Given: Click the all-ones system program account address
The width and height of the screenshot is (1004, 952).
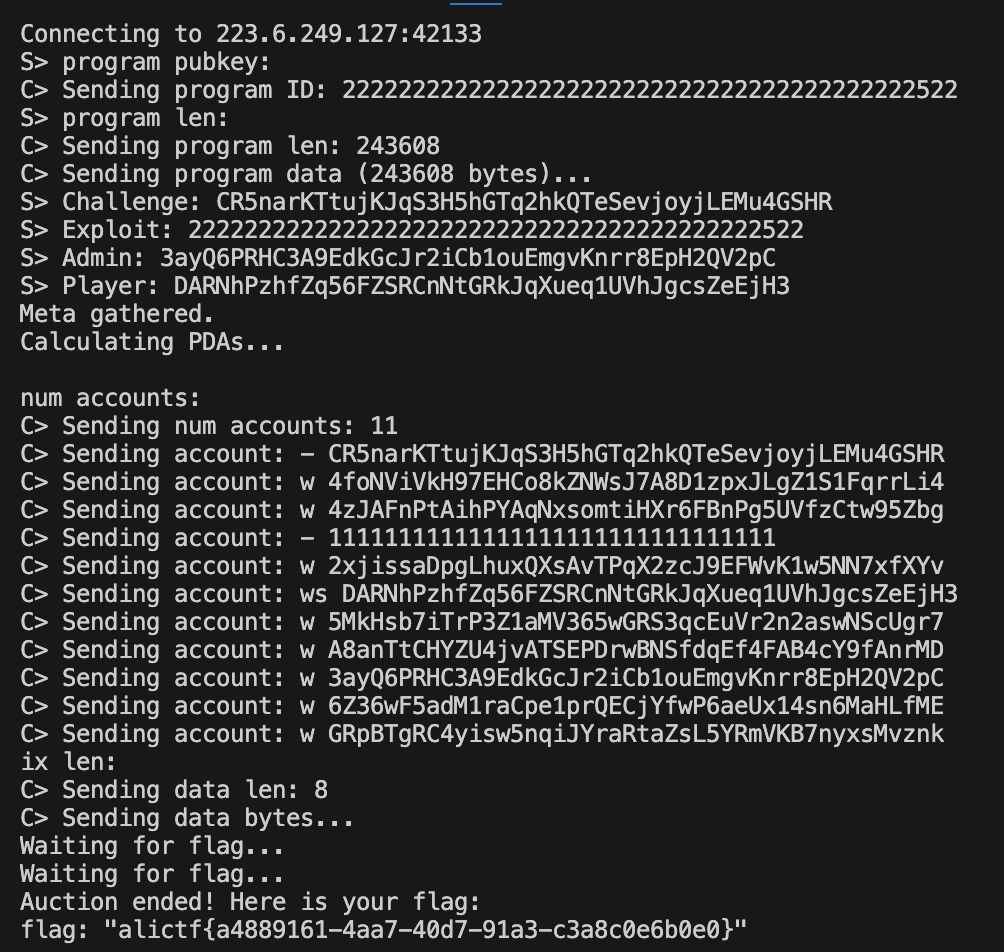Looking at the screenshot, I should click(551, 538).
